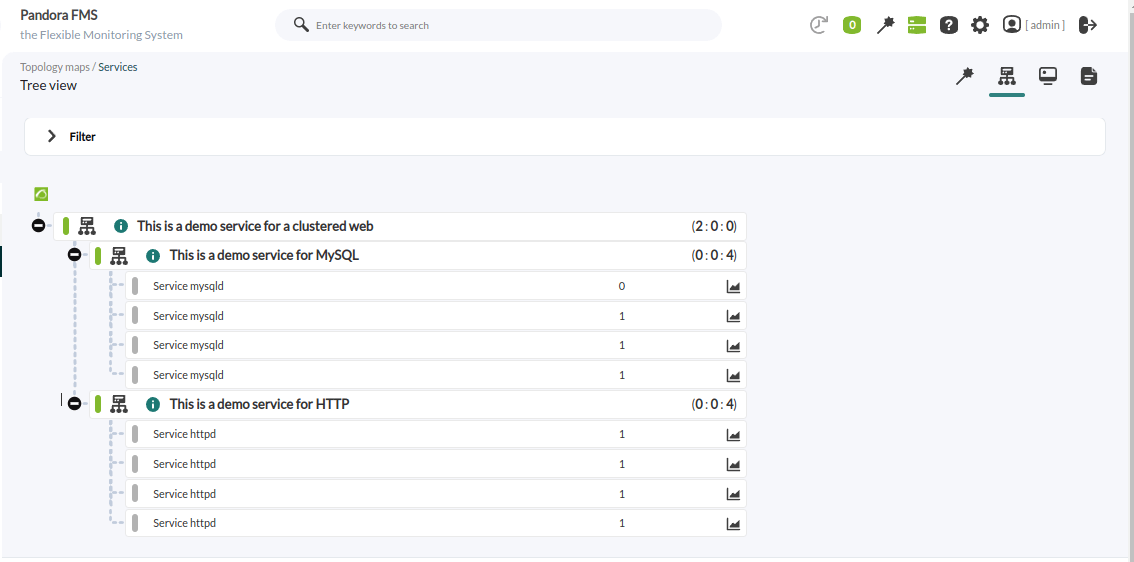
Task: Open graph for first Service mysqld row
Action: (x=733, y=286)
